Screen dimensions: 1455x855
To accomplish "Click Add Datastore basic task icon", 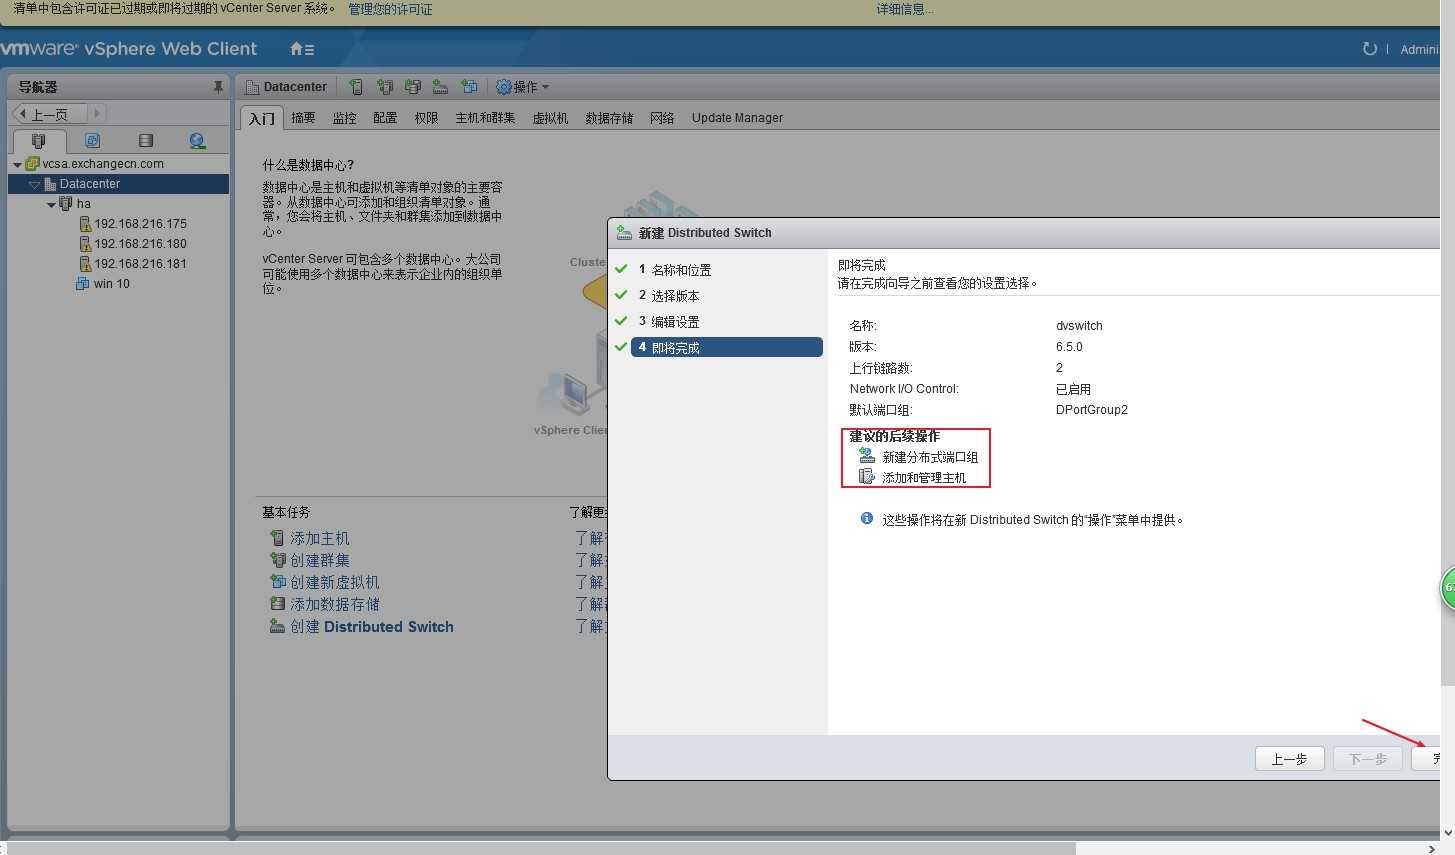I will point(277,604).
